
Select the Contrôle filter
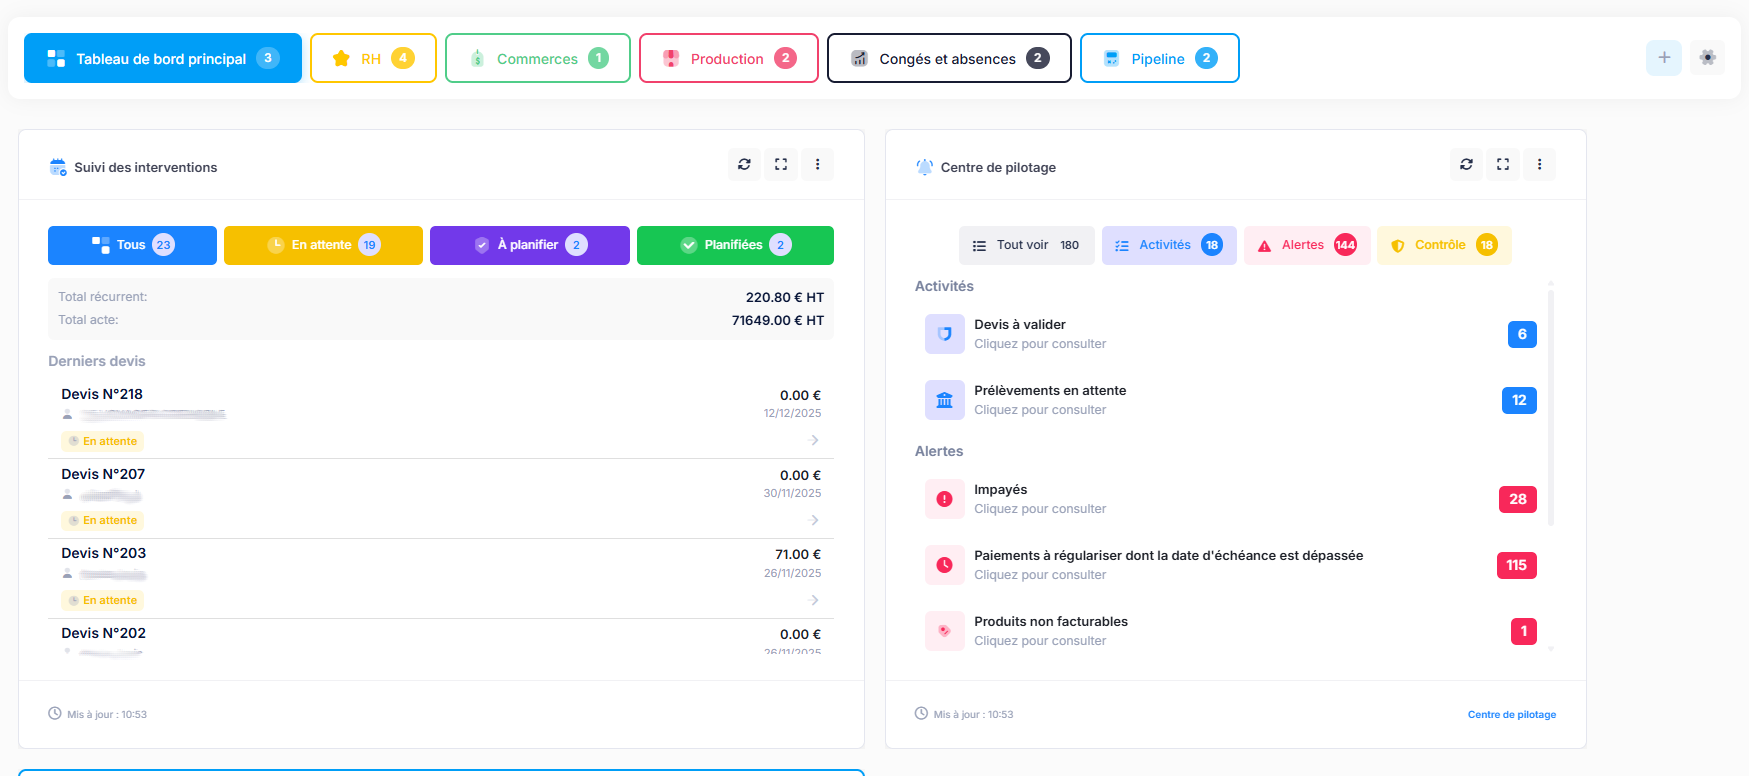pyautogui.click(x=1444, y=245)
